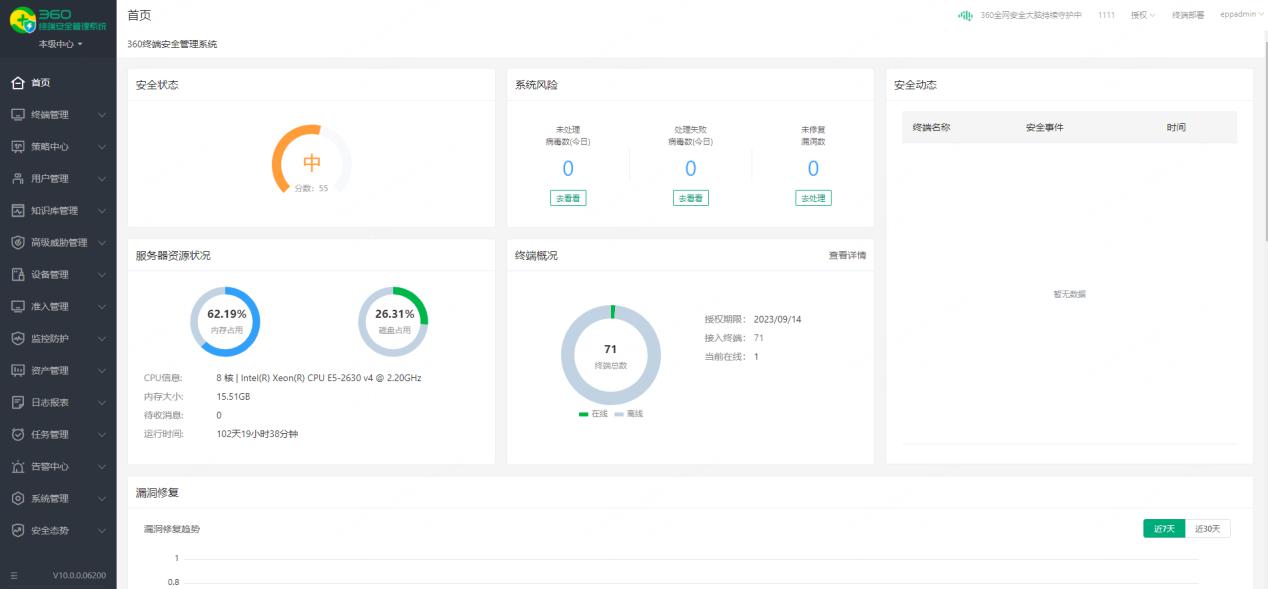Collapse sidebar using the hamburger icon

(14, 576)
